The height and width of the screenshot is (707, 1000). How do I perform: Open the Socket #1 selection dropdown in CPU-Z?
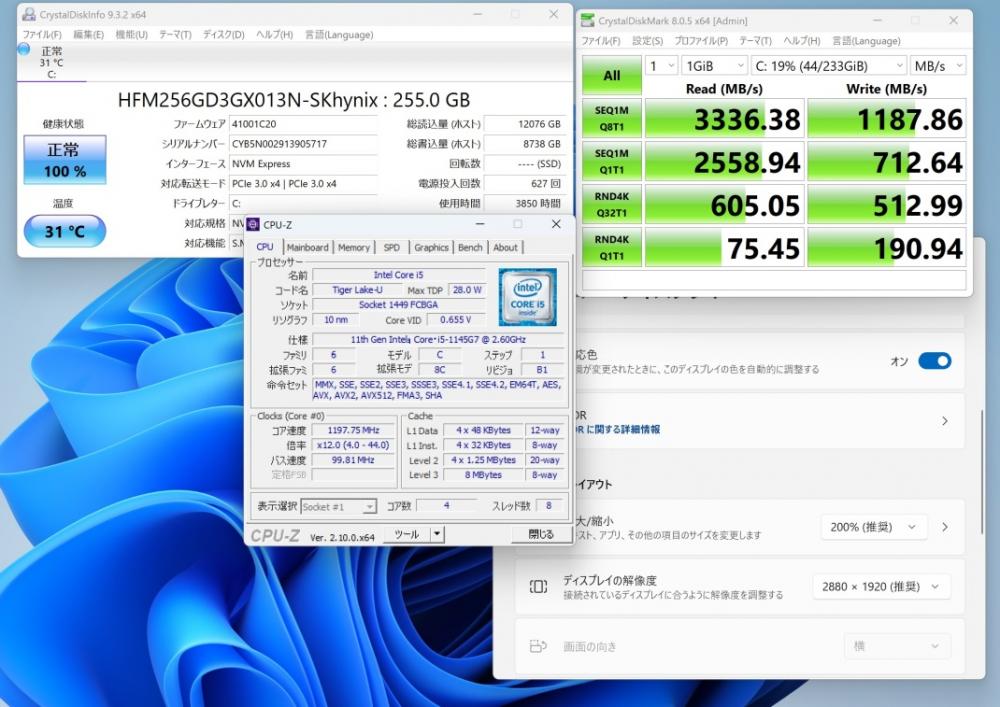click(339, 507)
